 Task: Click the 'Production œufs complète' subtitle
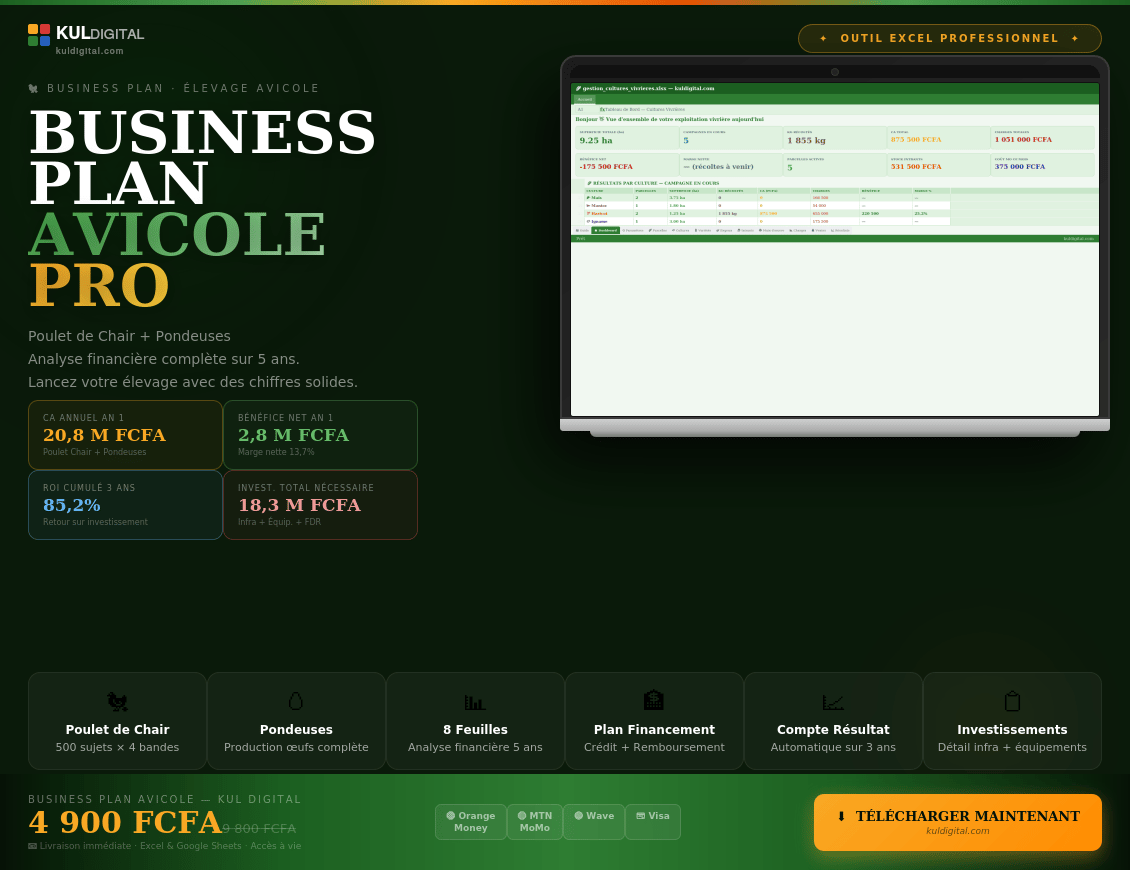(x=296, y=747)
